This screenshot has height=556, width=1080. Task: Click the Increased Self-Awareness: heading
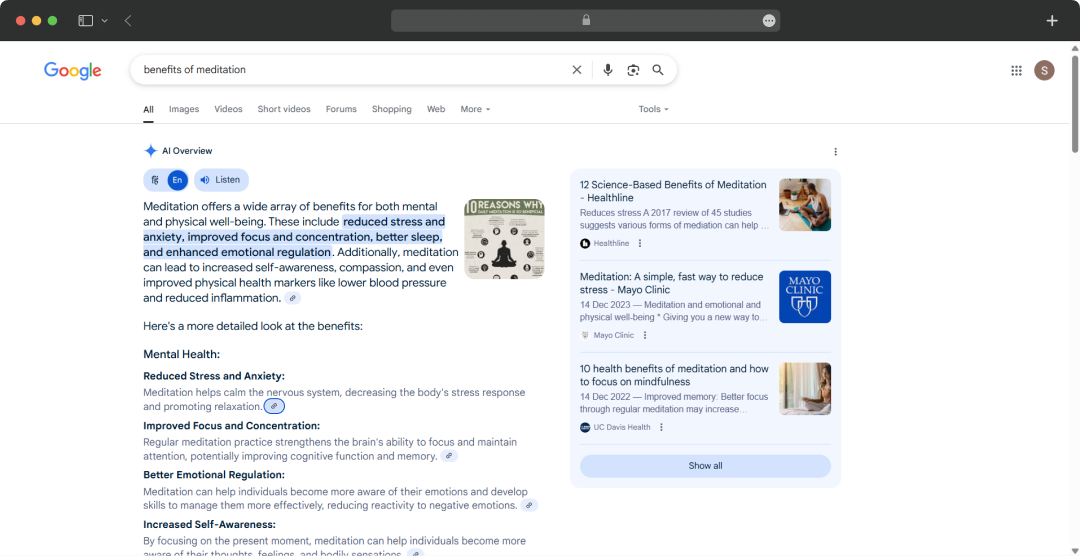pyautogui.click(x=209, y=524)
